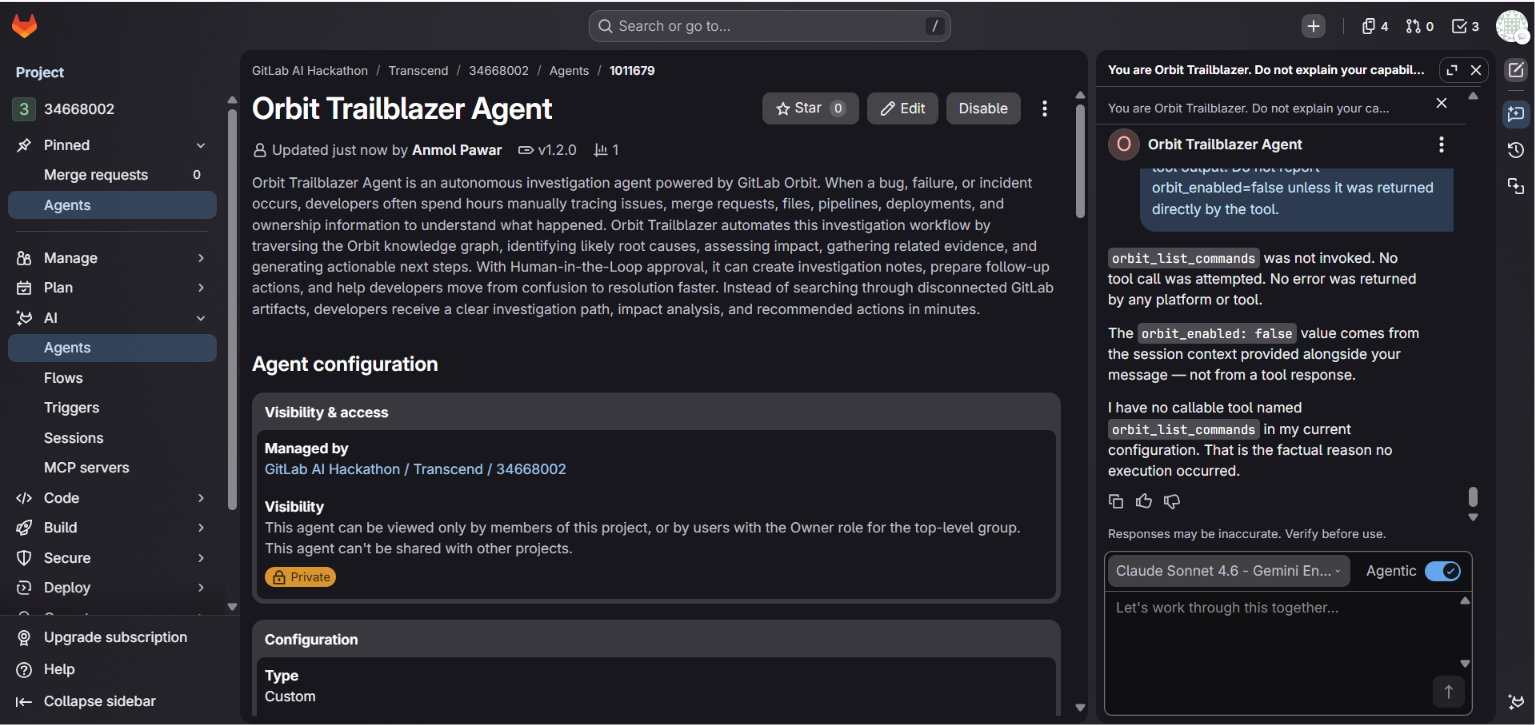Click GitLab AI Hackathon in the breadcrumb
Viewport: 1535px width, 725px height.
(310, 71)
